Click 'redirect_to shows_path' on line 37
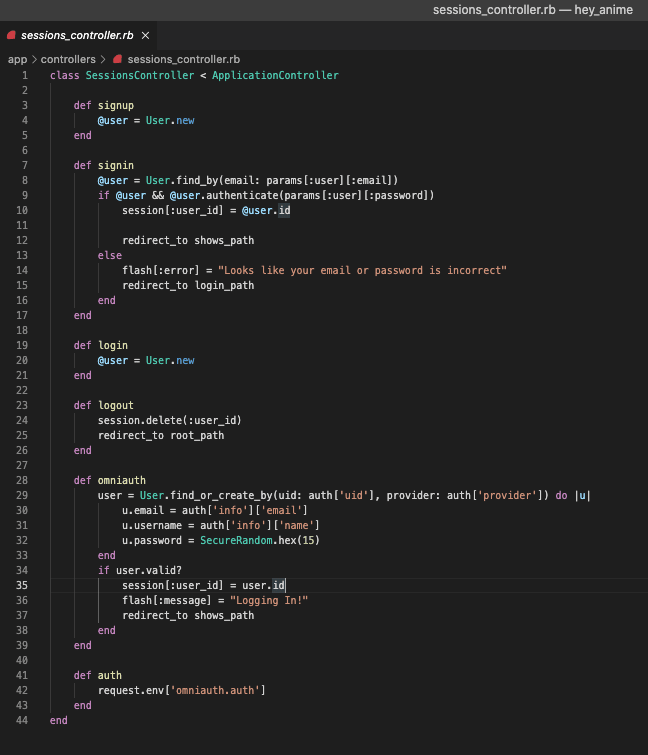 (188, 615)
